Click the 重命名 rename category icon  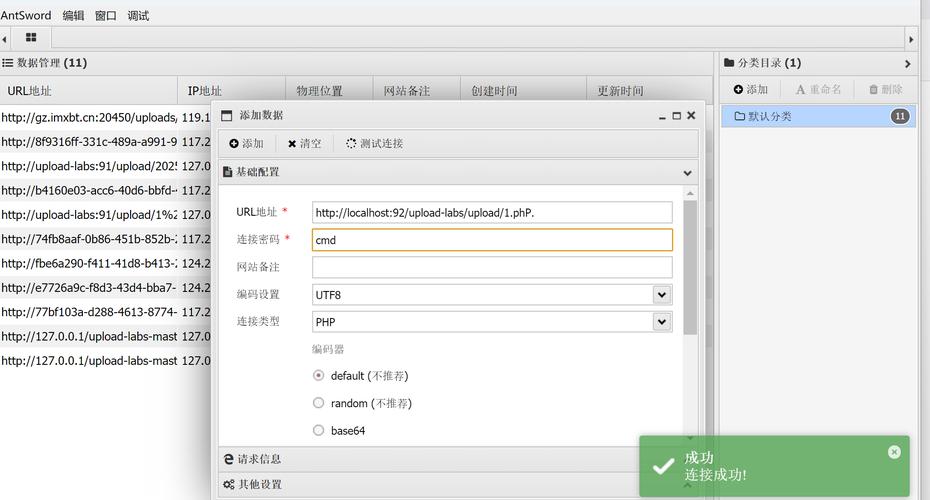800,90
